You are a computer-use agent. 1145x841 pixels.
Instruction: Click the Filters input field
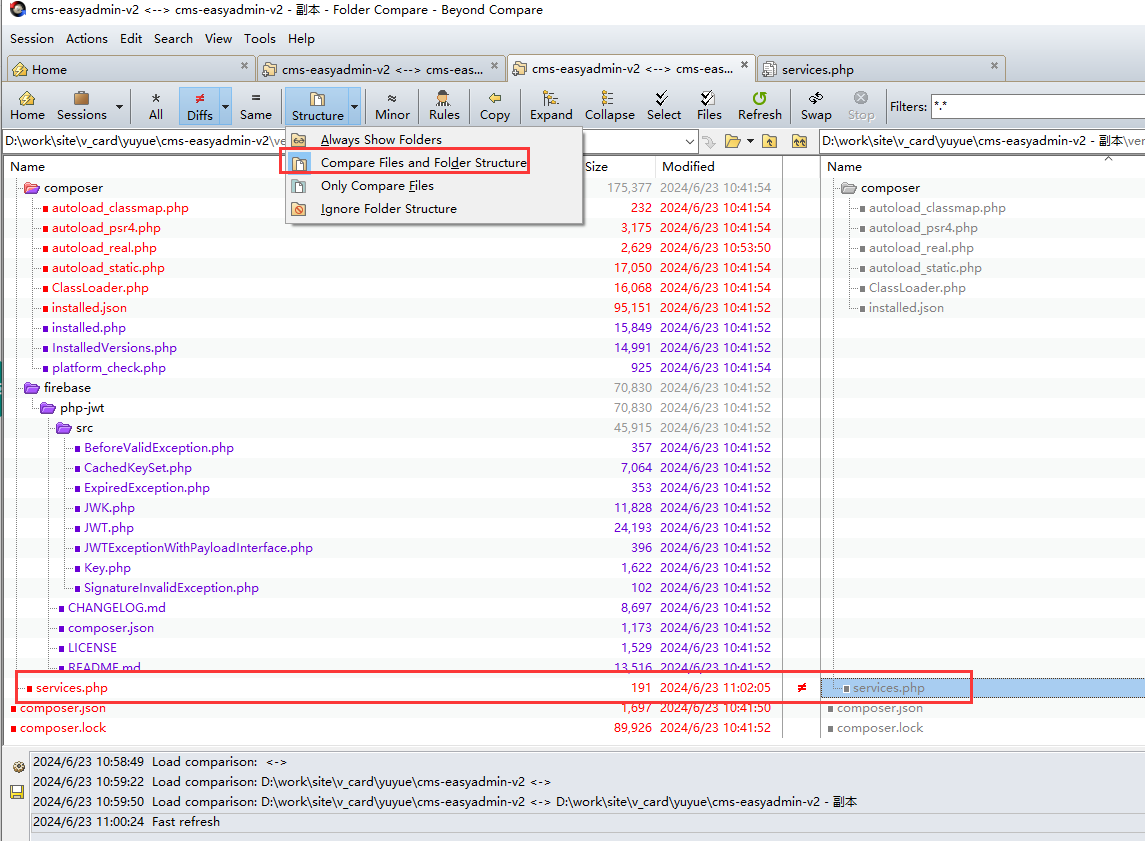click(1036, 106)
